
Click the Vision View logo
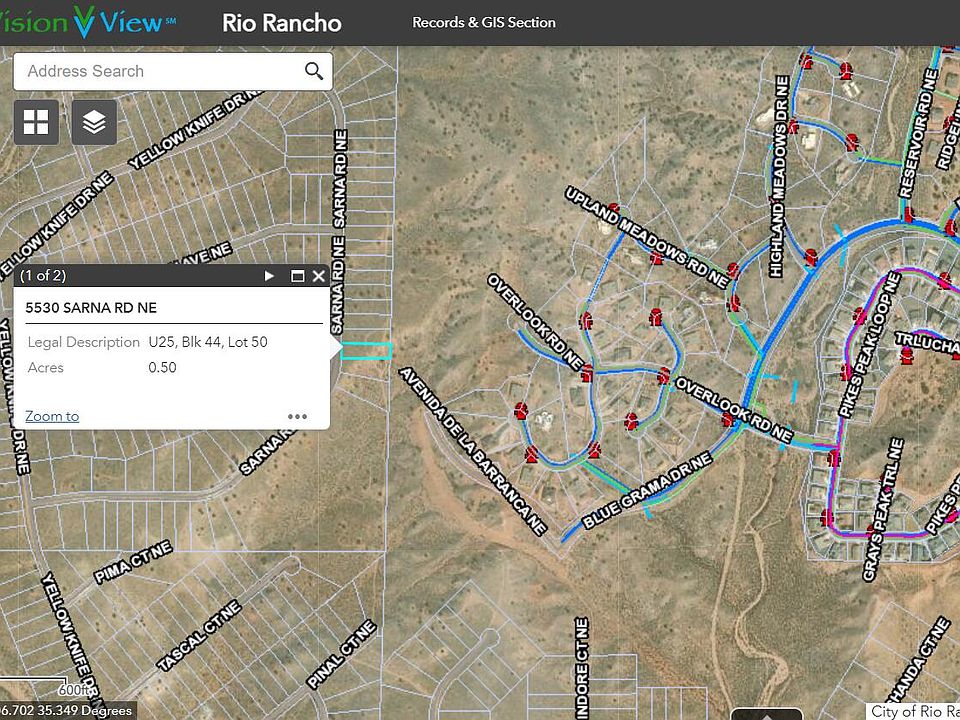[x=89, y=22]
